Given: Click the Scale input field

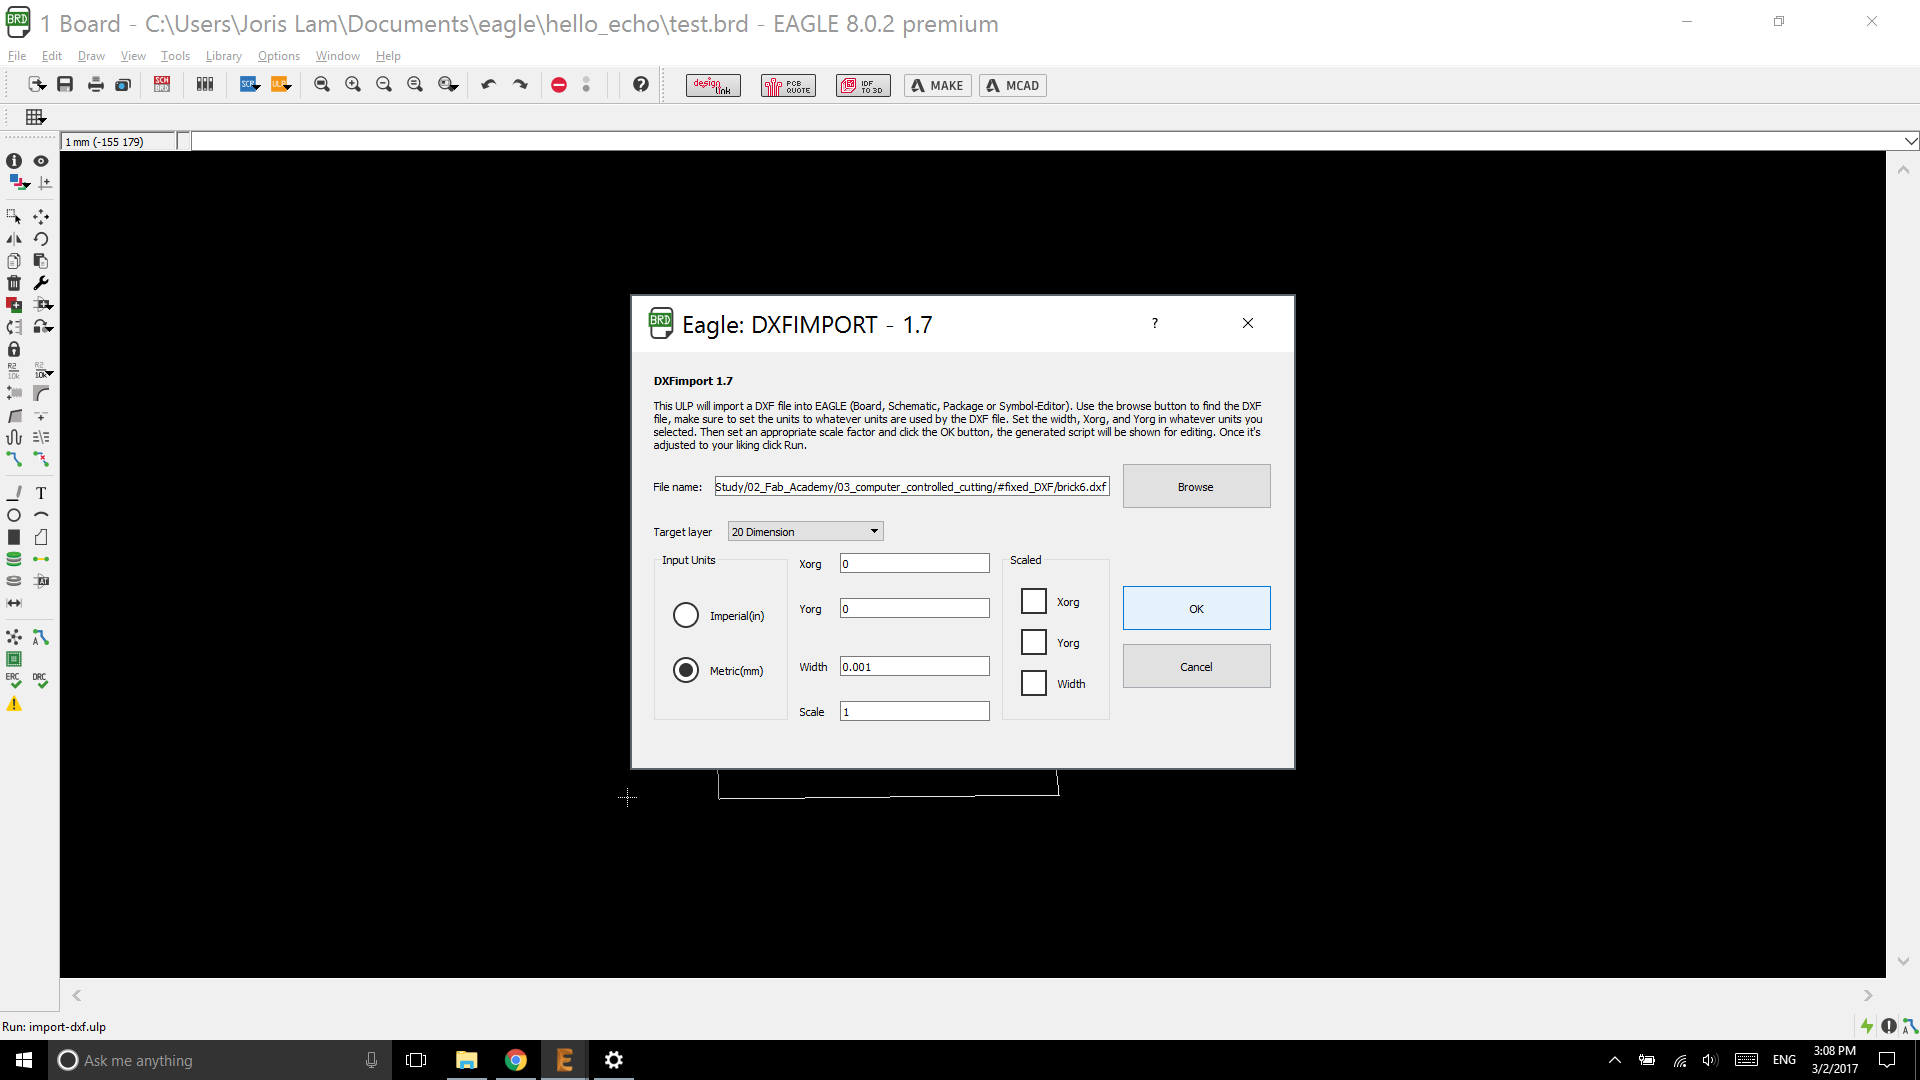Looking at the screenshot, I should pos(914,712).
